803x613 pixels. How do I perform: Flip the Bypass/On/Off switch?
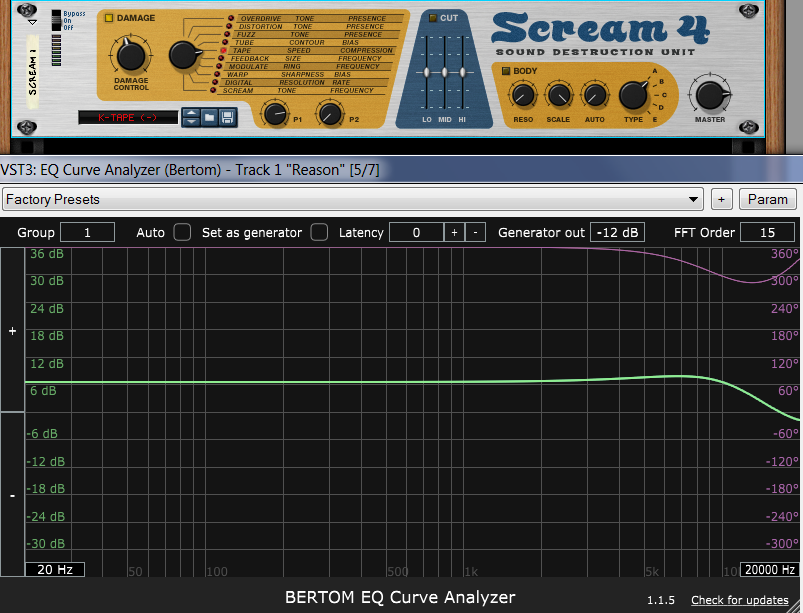coord(56,20)
